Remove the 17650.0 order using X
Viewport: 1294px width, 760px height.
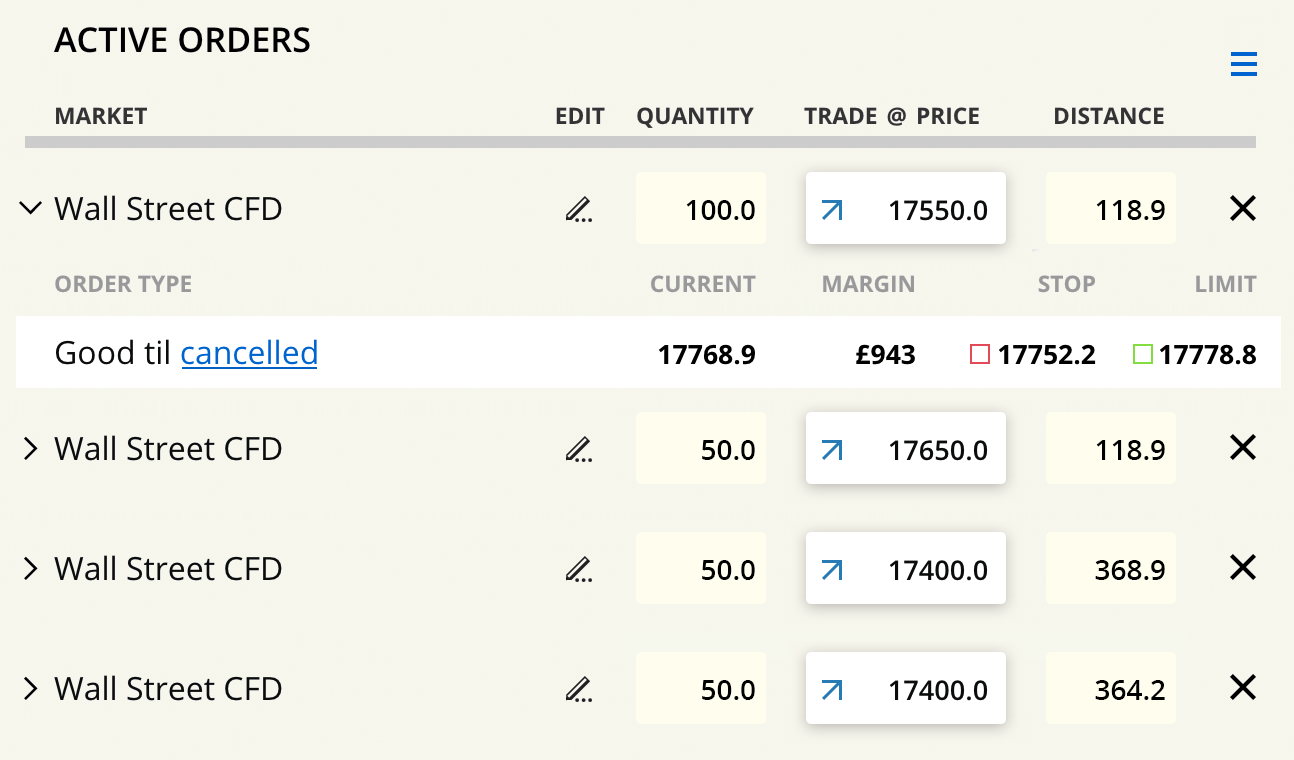click(x=1242, y=448)
